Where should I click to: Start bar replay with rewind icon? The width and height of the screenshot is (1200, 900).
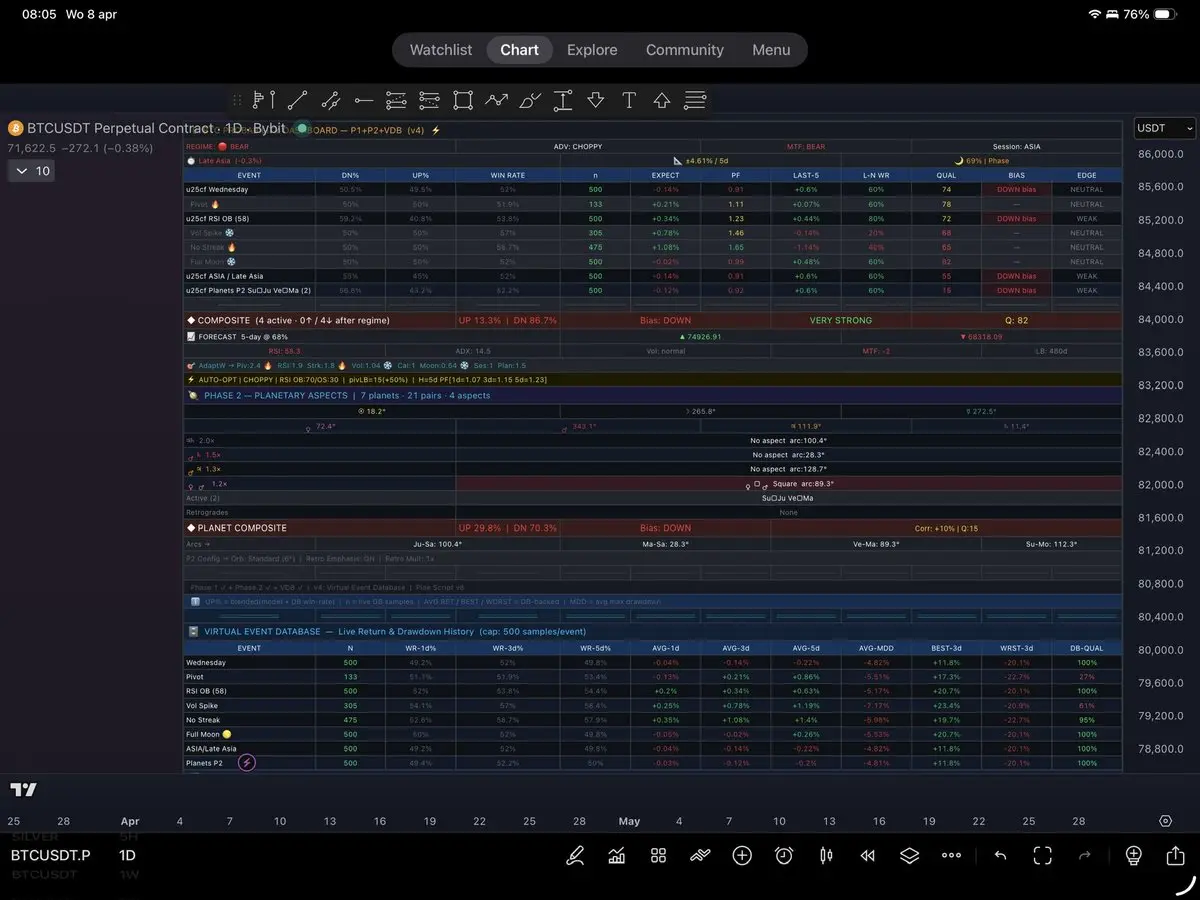pos(868,855)
